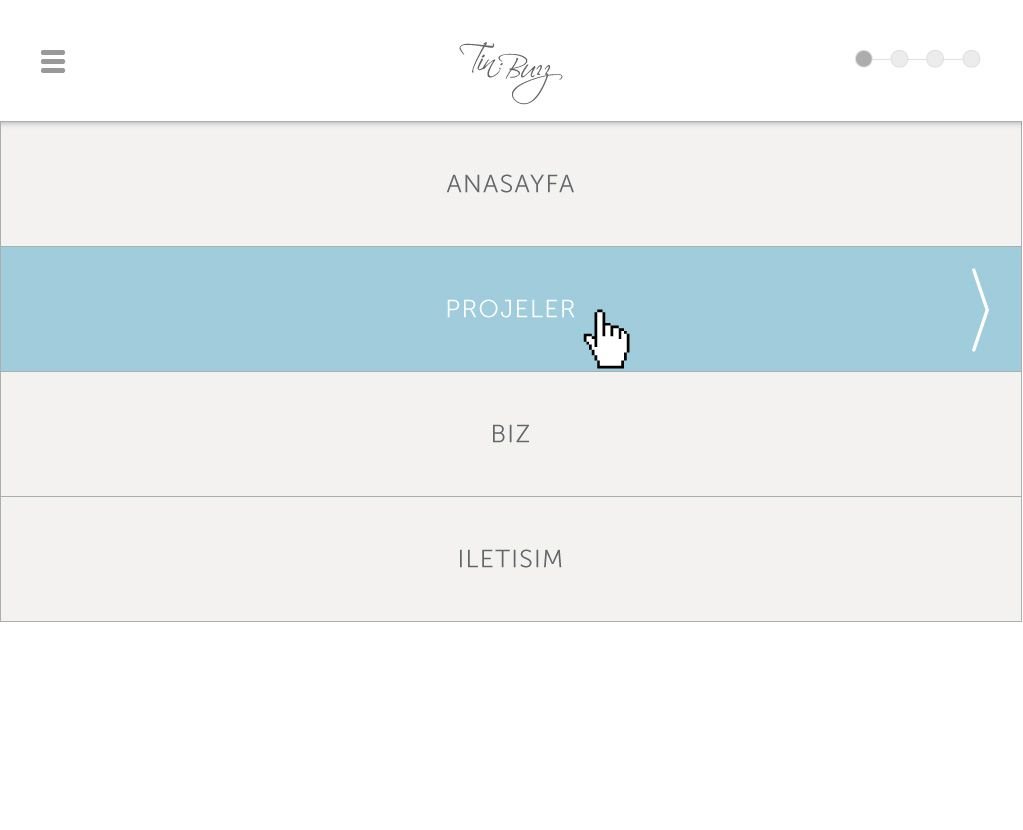Click the line between first and second dots

coord(882,59)
